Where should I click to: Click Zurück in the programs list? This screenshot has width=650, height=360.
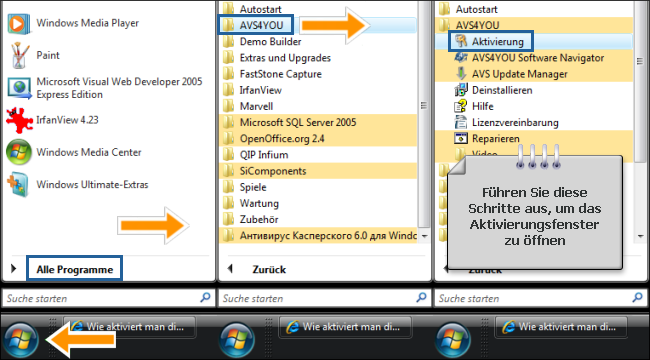pos(269,269)
